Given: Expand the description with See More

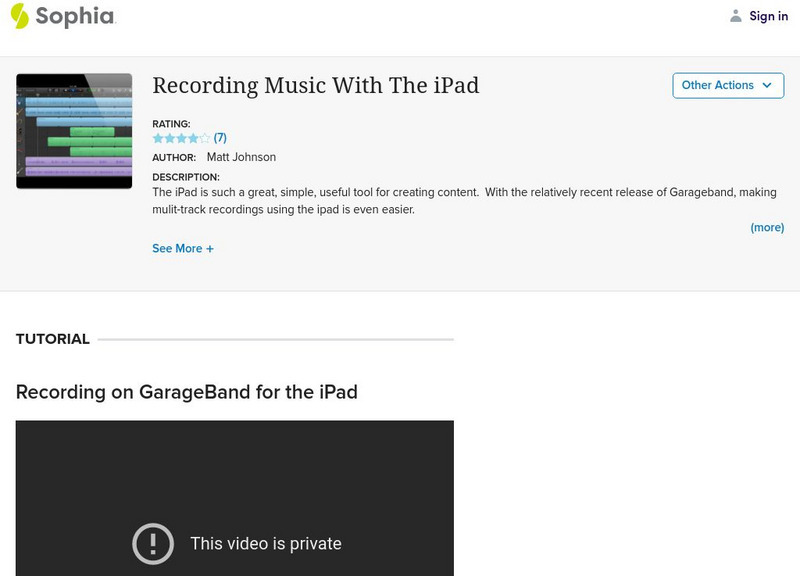Looking at the screenshot, I should tap(183, 248).
